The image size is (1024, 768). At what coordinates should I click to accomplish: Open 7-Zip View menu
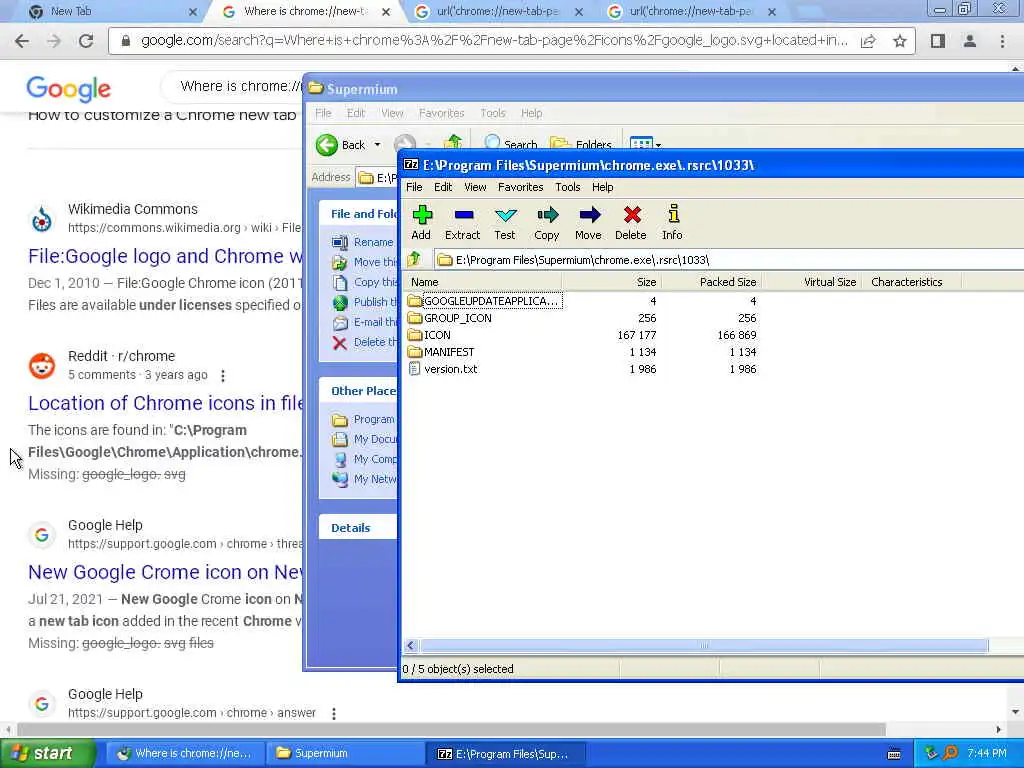(475, 187)
